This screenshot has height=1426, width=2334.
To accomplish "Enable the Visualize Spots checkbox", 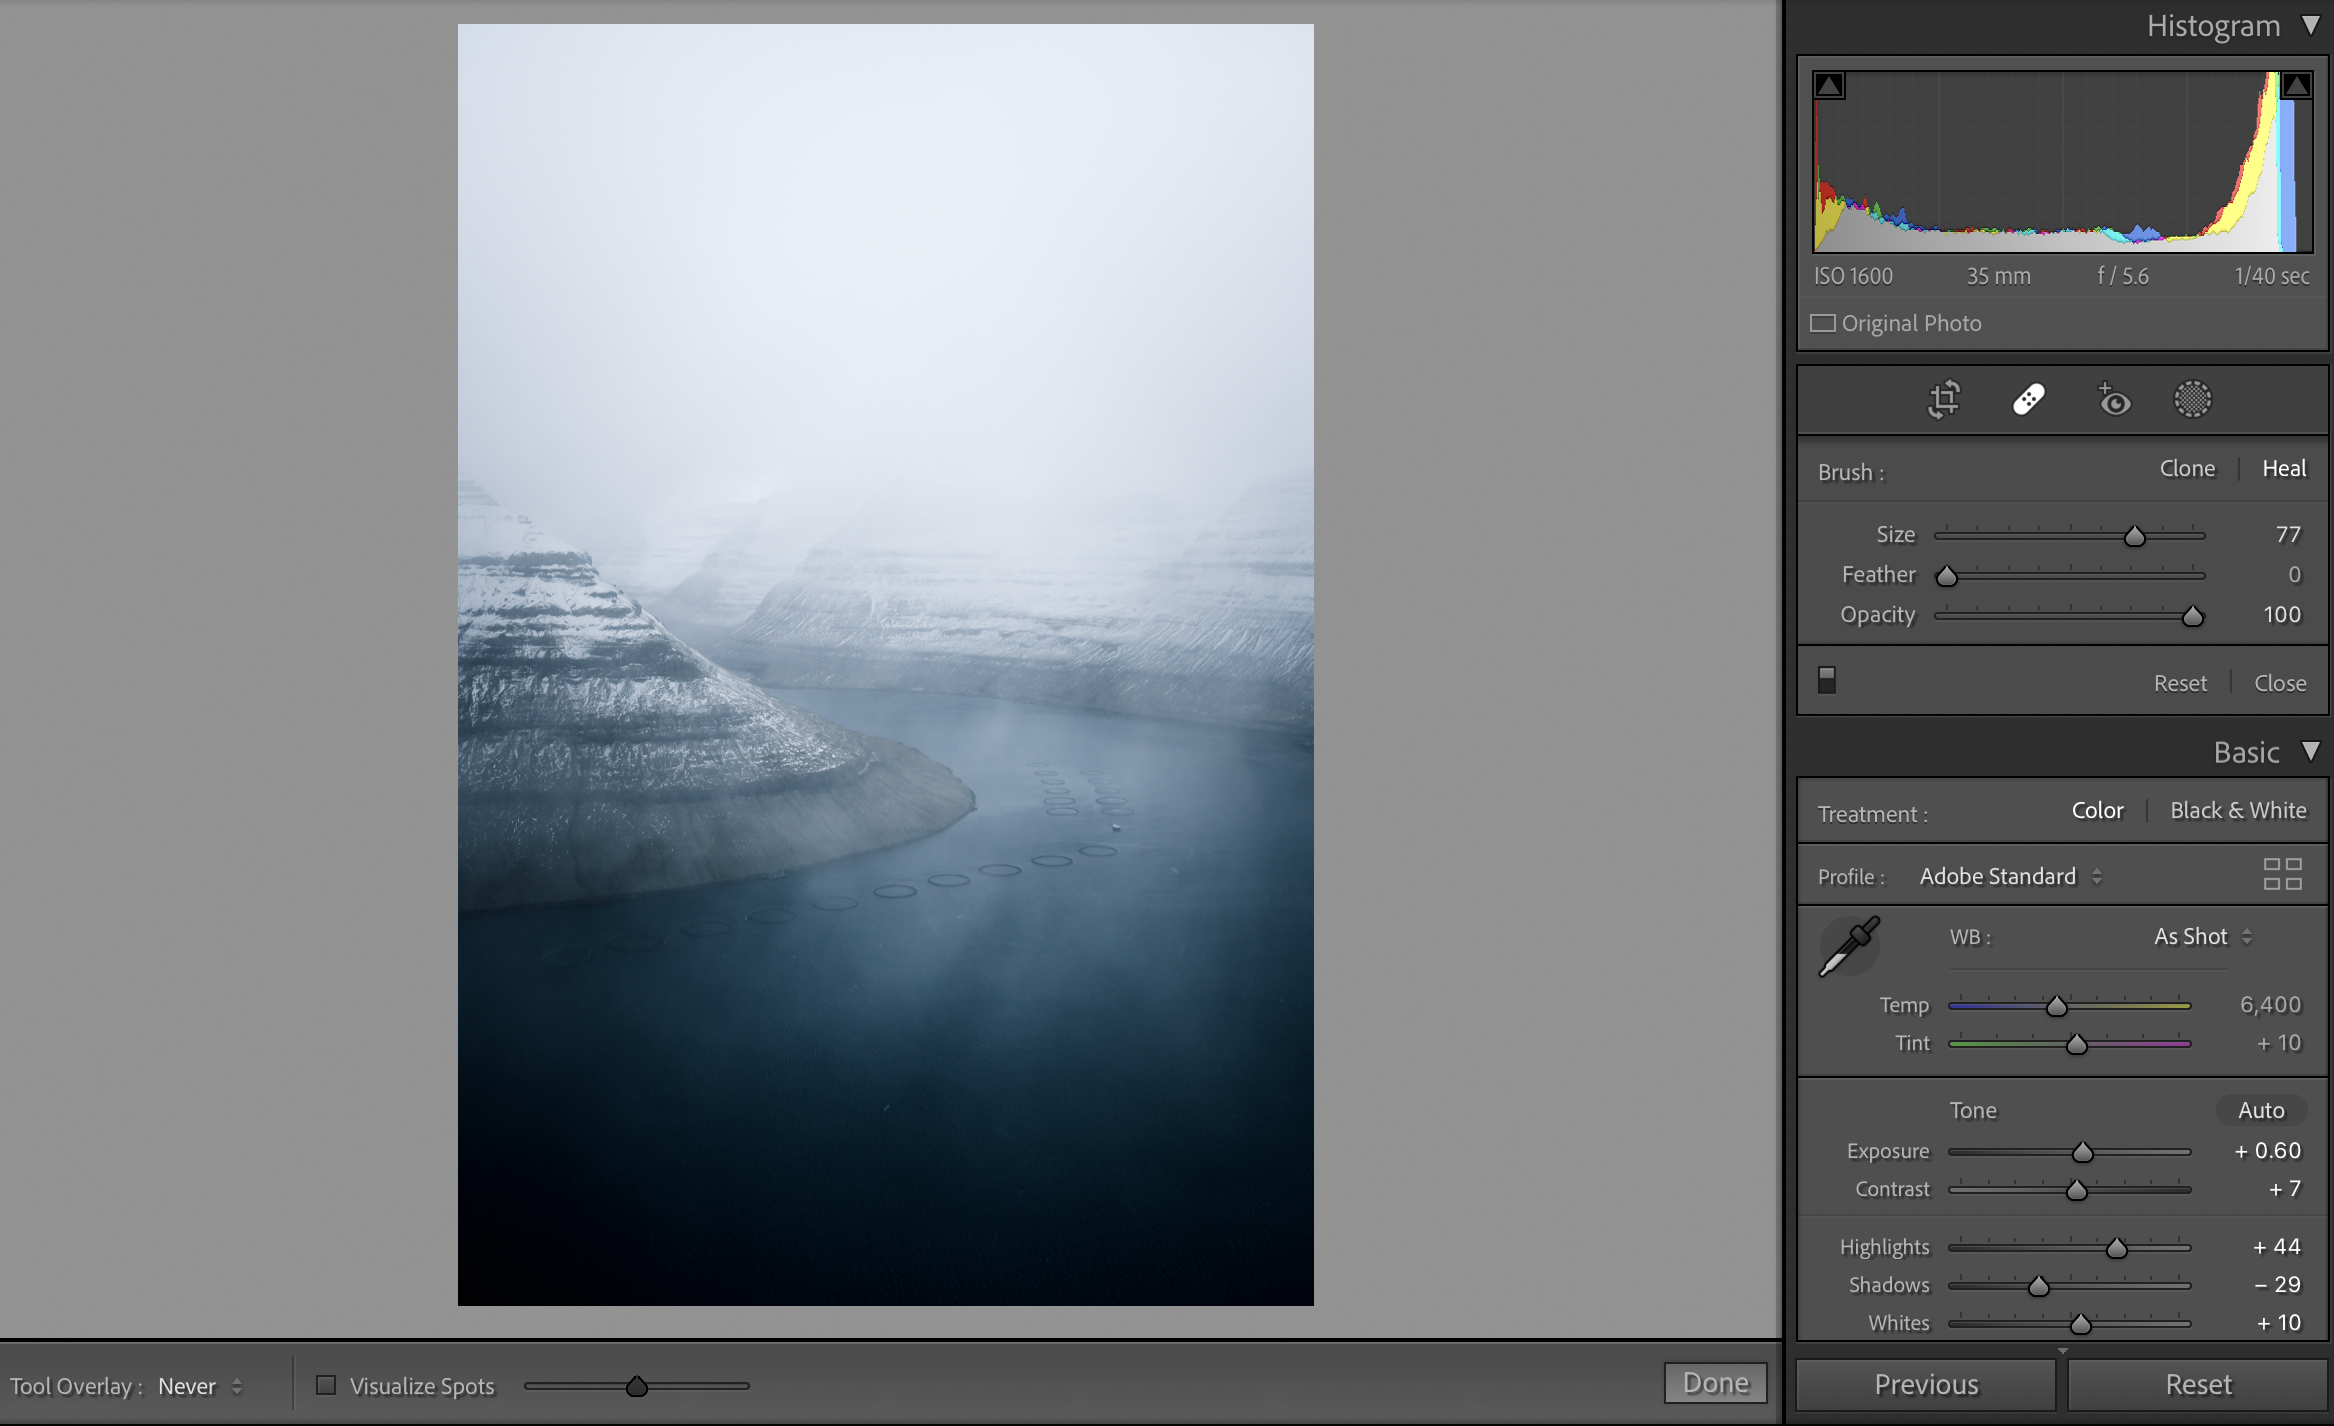I will 326,1385.
